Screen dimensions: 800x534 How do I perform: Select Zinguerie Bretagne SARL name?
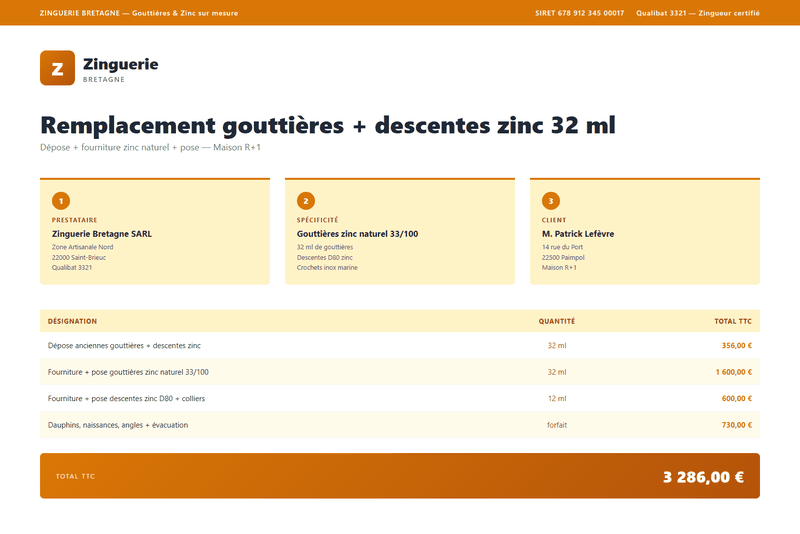pyautogui.click(x=102, y=234)
